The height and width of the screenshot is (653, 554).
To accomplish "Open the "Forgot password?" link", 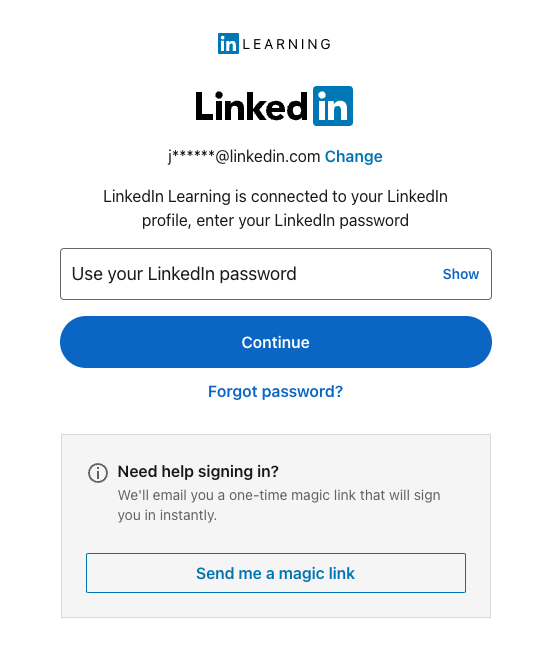I will (275, 391).
